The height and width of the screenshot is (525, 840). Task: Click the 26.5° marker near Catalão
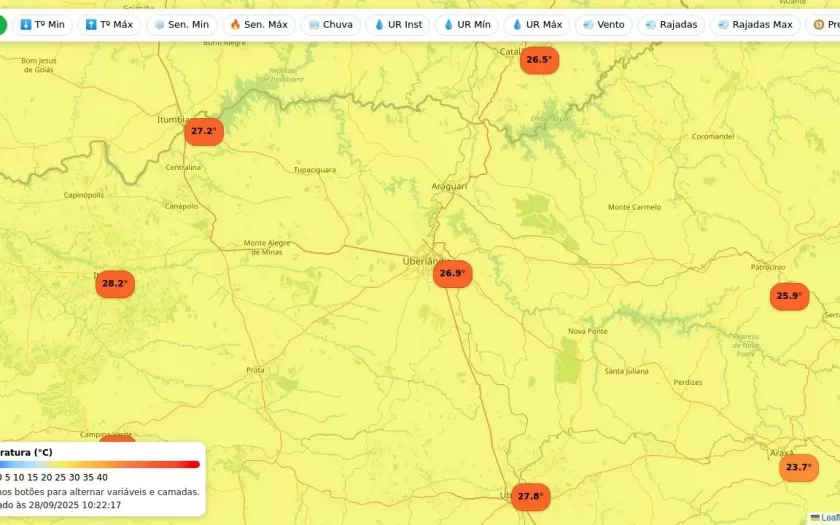coord(538,60)
